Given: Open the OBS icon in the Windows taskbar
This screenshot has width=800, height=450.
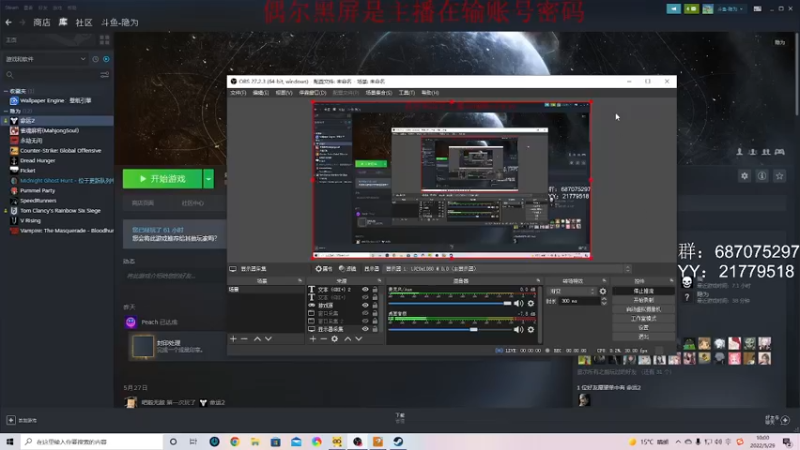Looking at the screenshot, I should [x=358, y=442].
